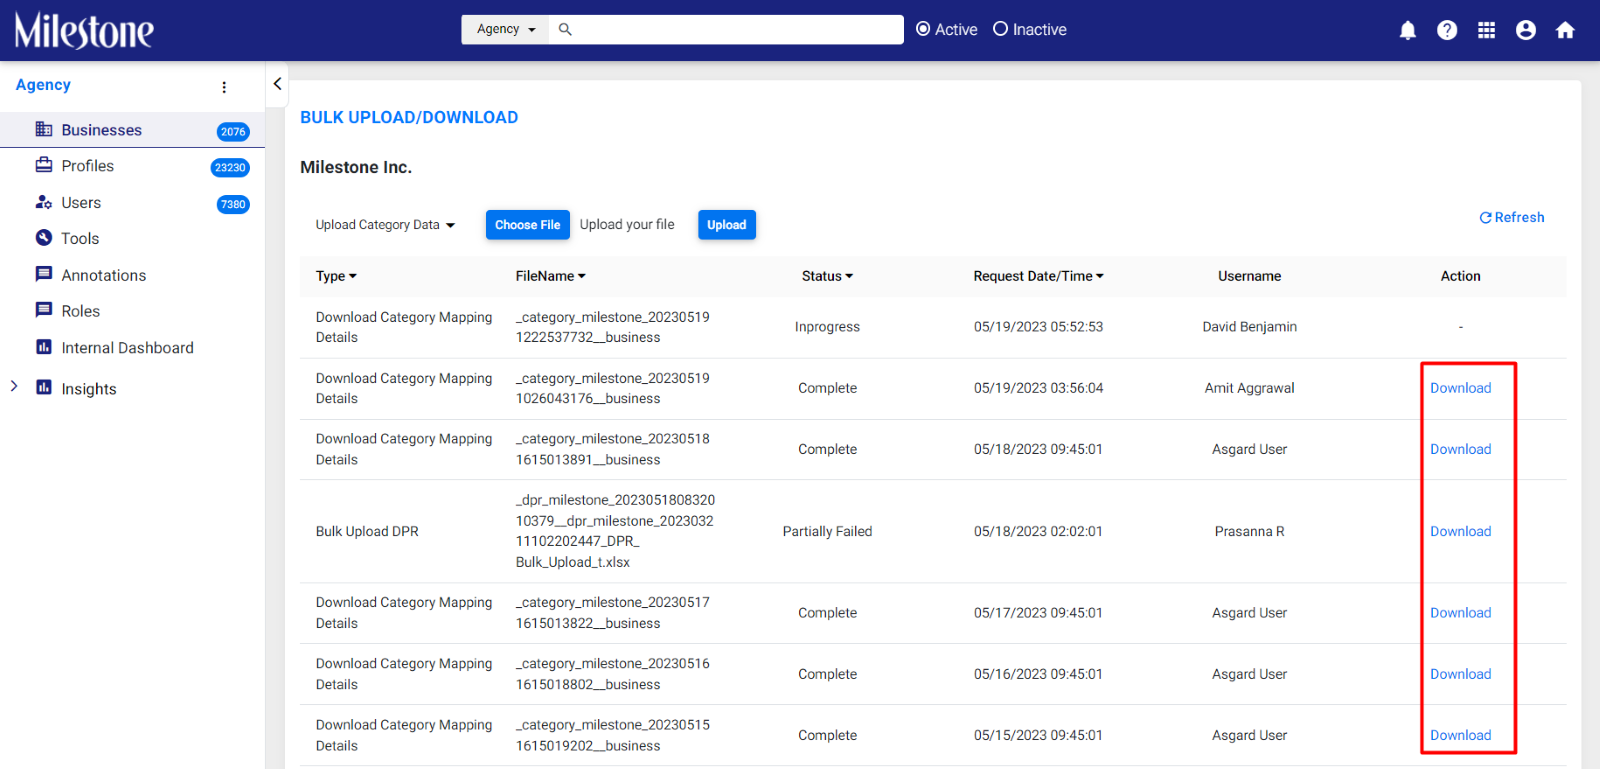Collapse the sidebar with the chevron
The width and height of the screenshot is (1600, 769).
(277, 84)
